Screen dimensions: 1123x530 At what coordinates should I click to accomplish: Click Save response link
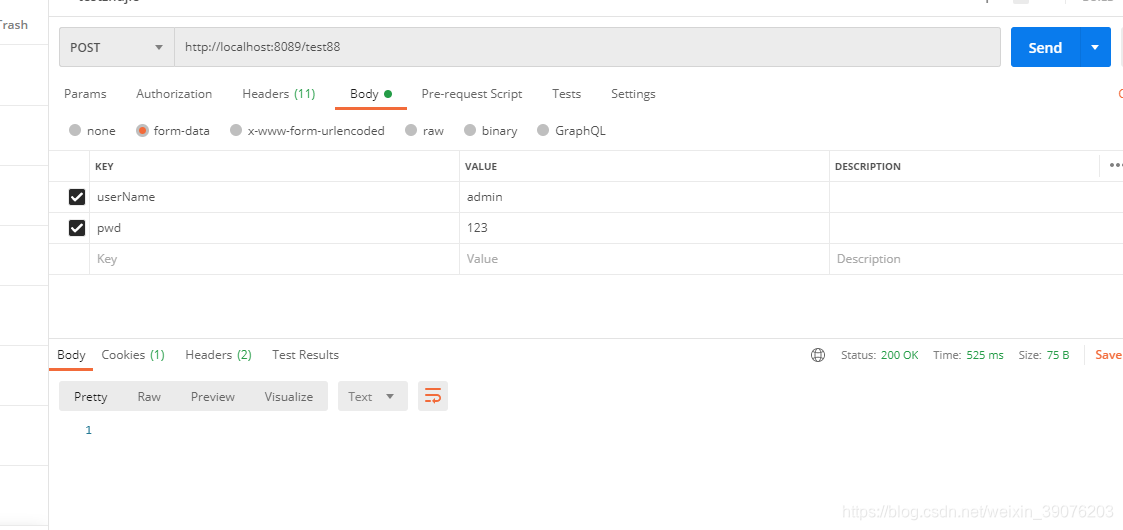point(1108,355)
